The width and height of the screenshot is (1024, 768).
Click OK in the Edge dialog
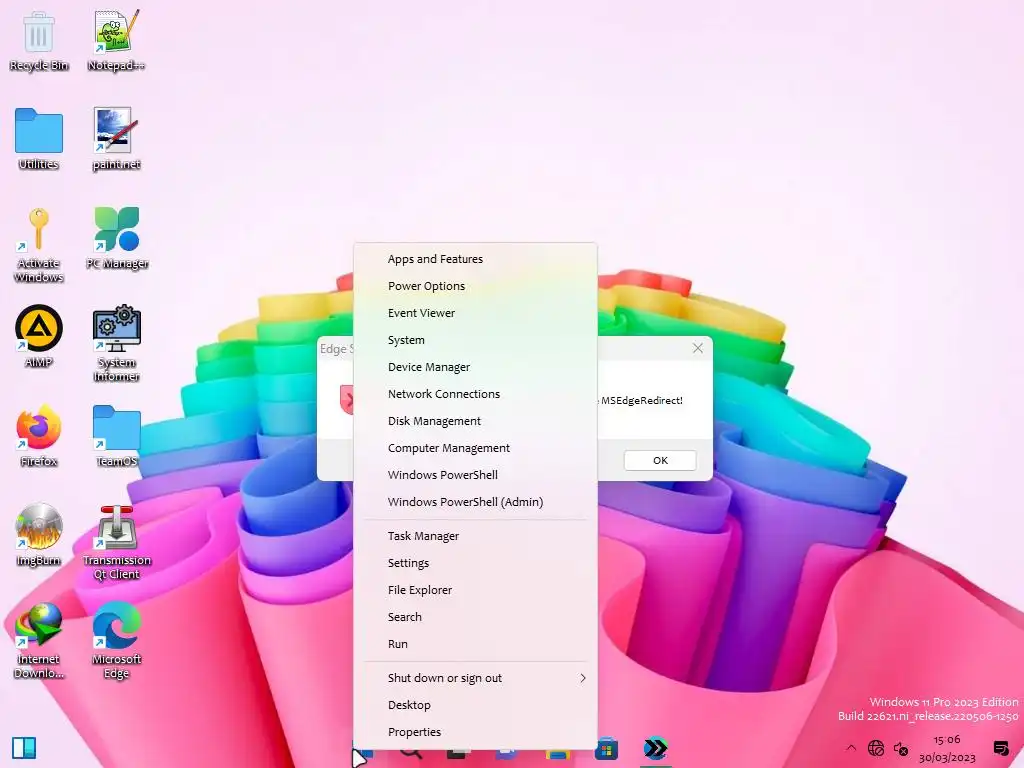pyautogui.click(x=660, y=460)
